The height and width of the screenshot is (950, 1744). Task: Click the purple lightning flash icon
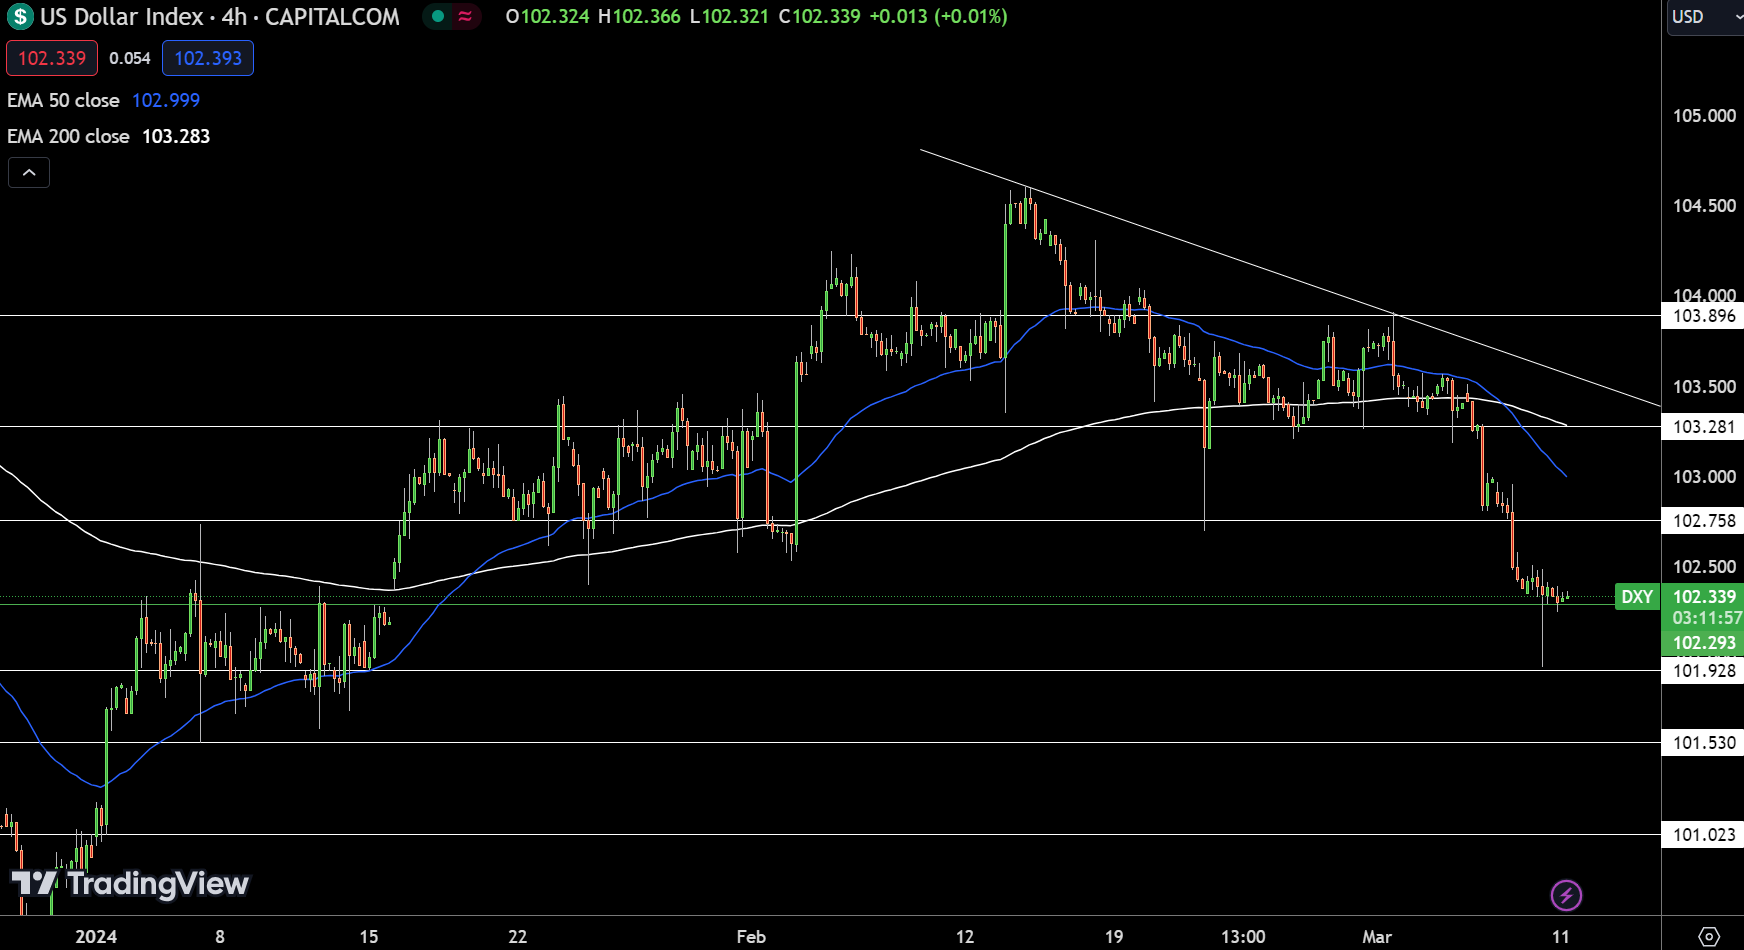[x=1566, y=895]
